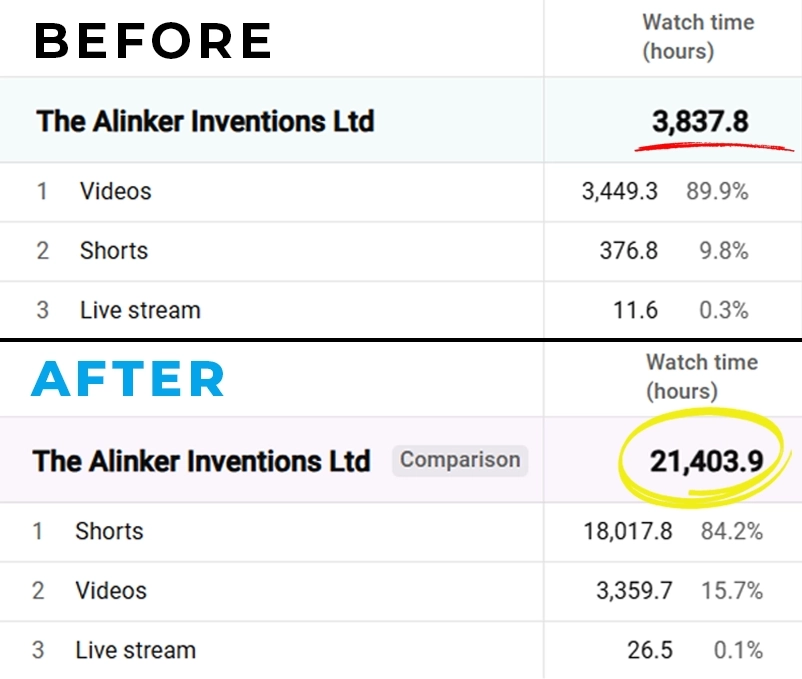The width and height of the screenshot is (802, 679).
Task: Click the blue AFTER heading
Action: point(128,379)
